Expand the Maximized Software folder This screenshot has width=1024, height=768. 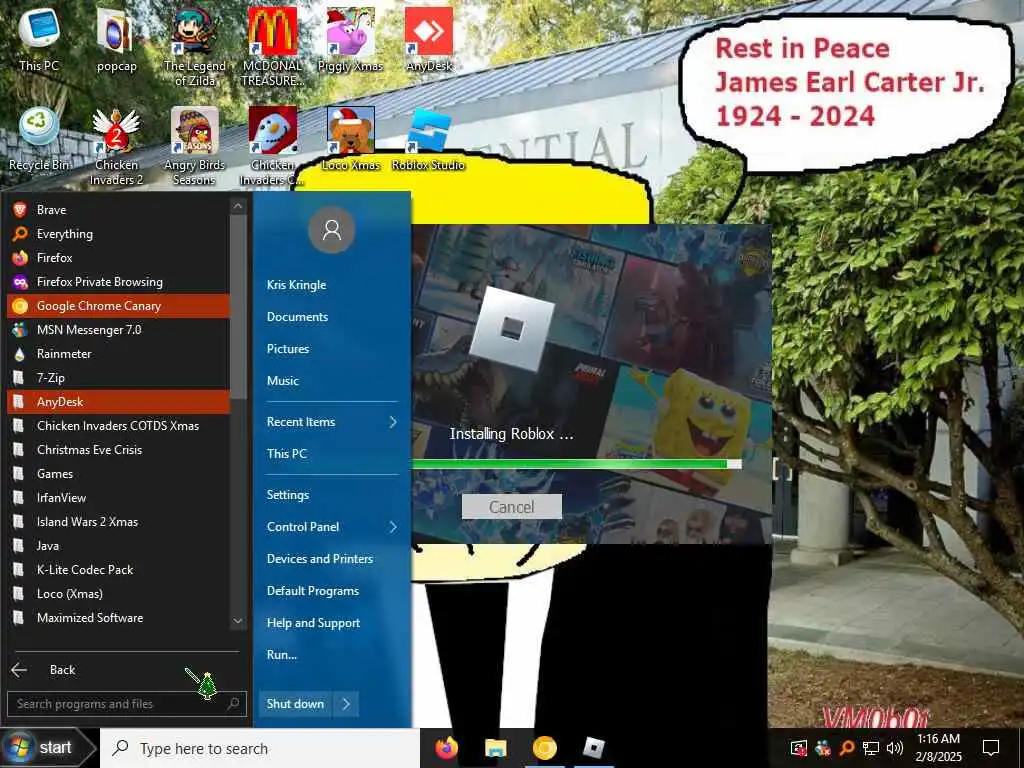(118, 618)
